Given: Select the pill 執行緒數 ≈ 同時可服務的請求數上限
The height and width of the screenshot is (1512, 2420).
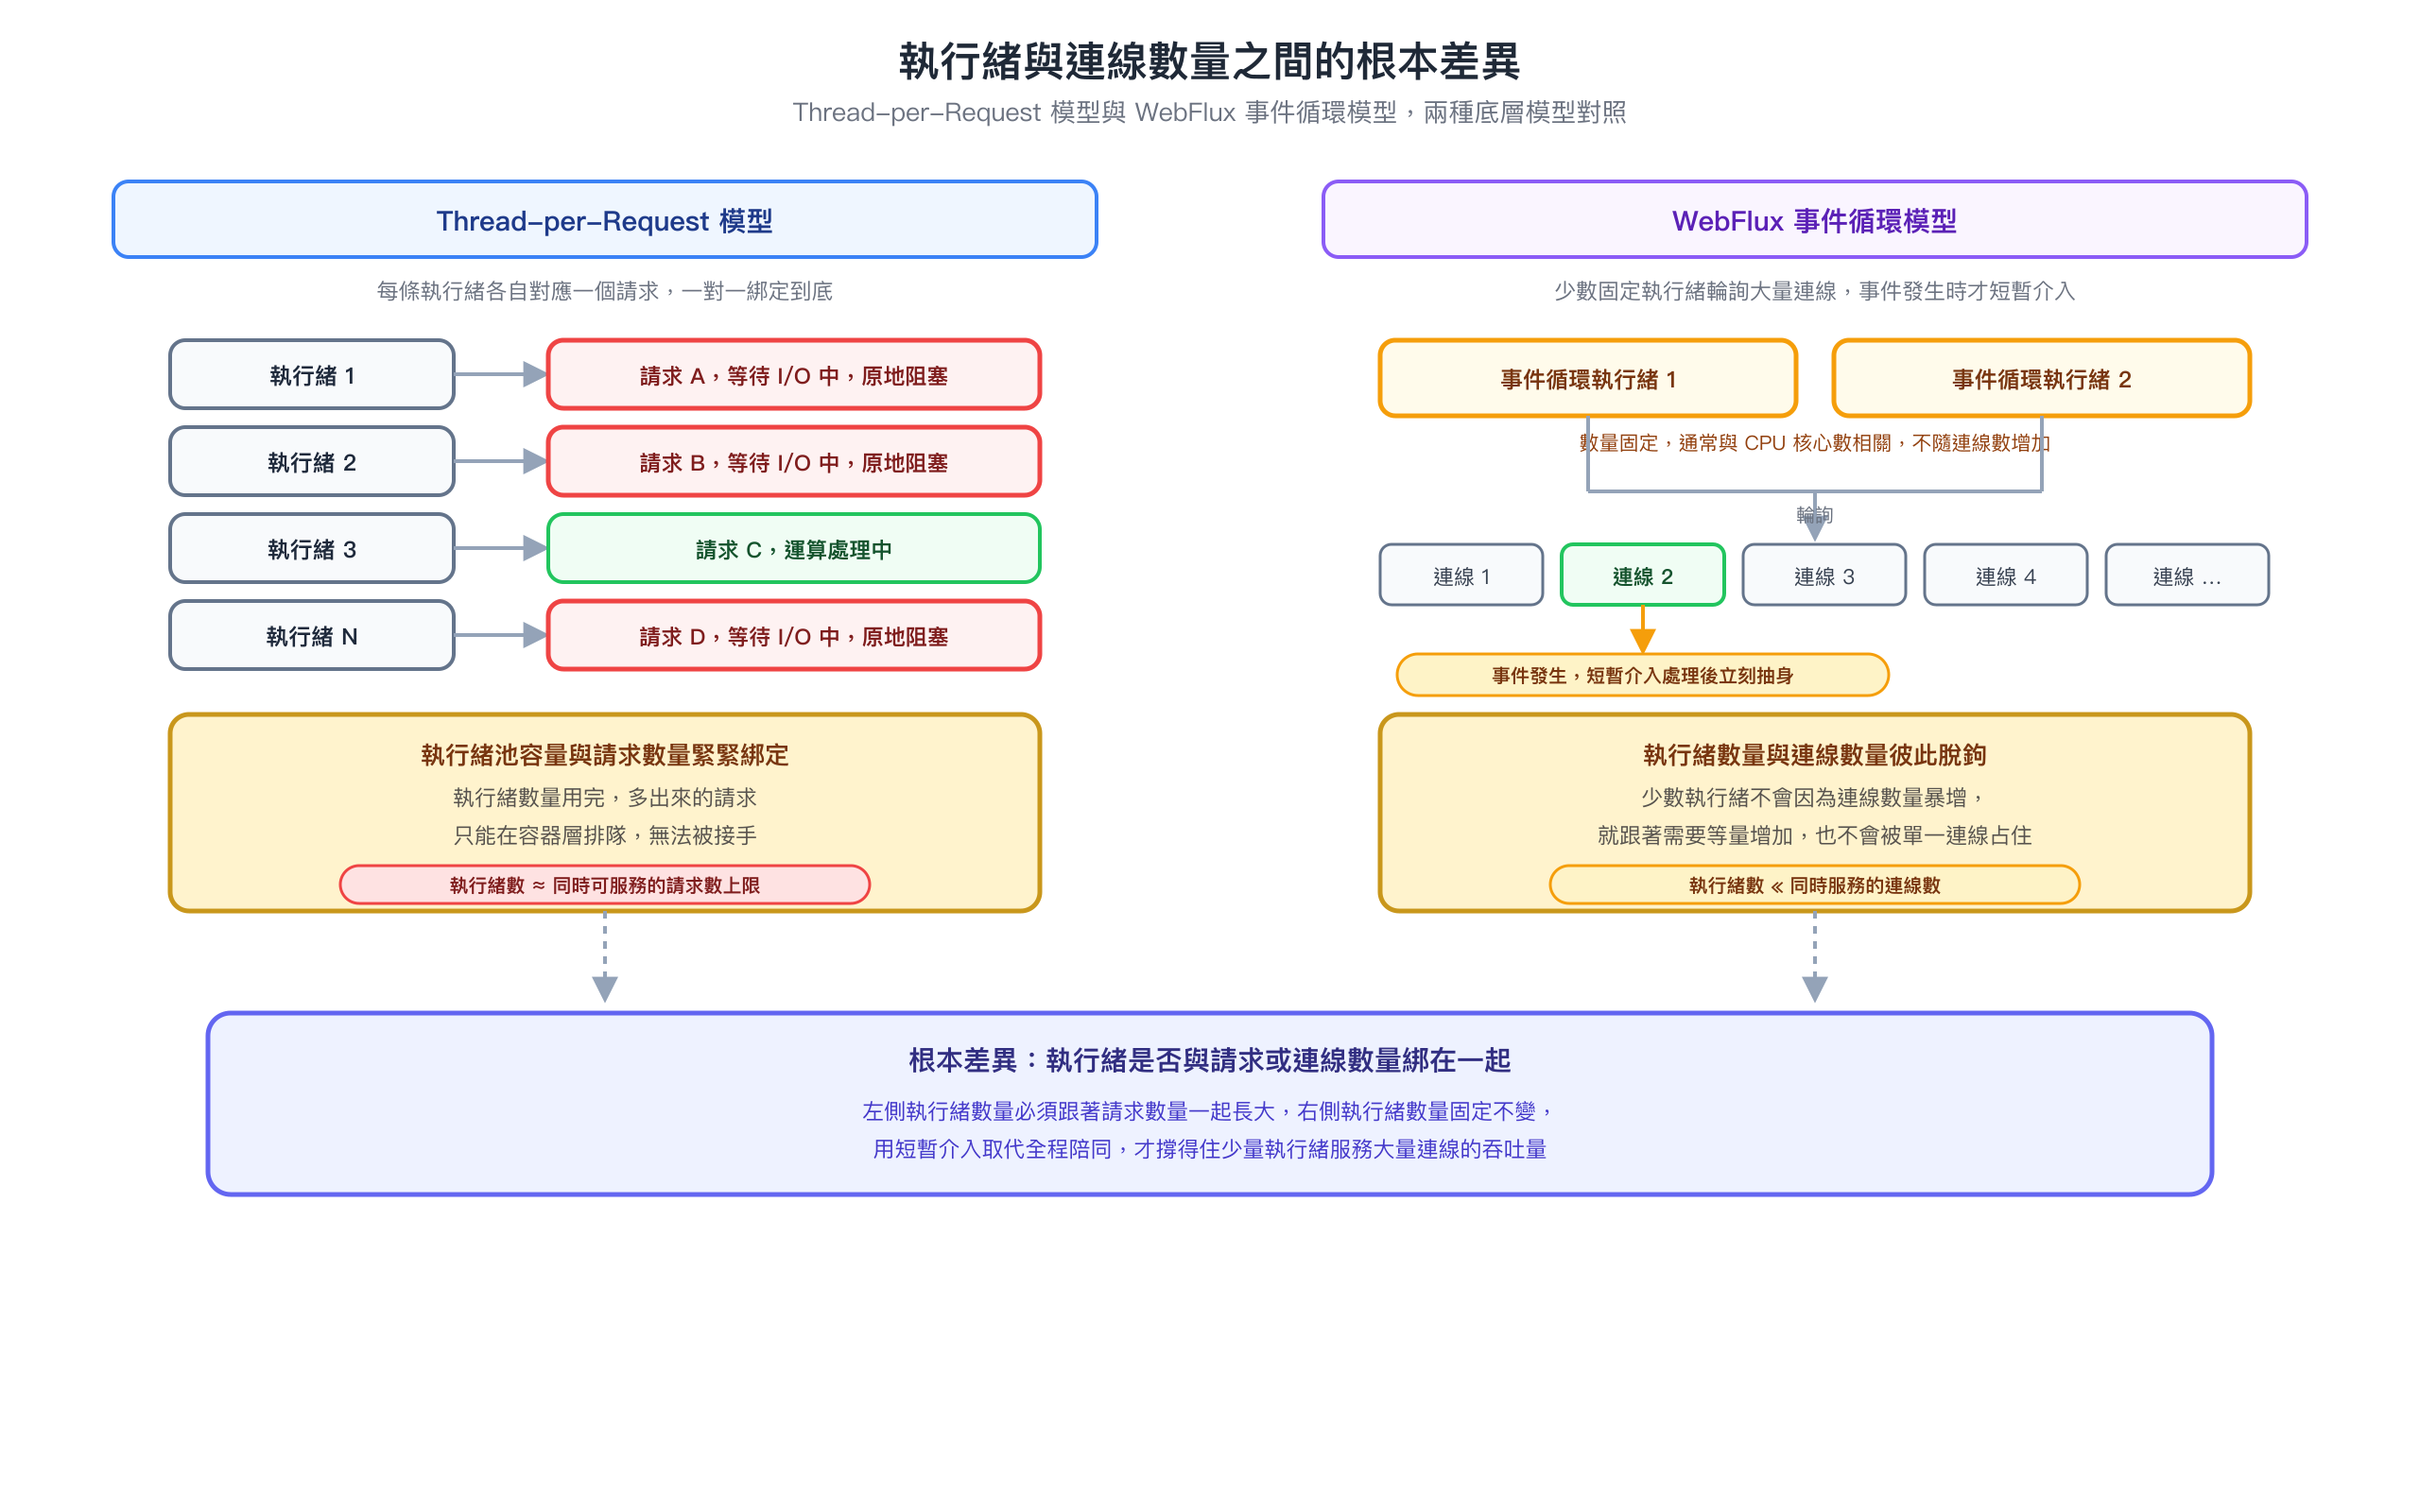Looking at the screenshot, I should coord(604,885).
